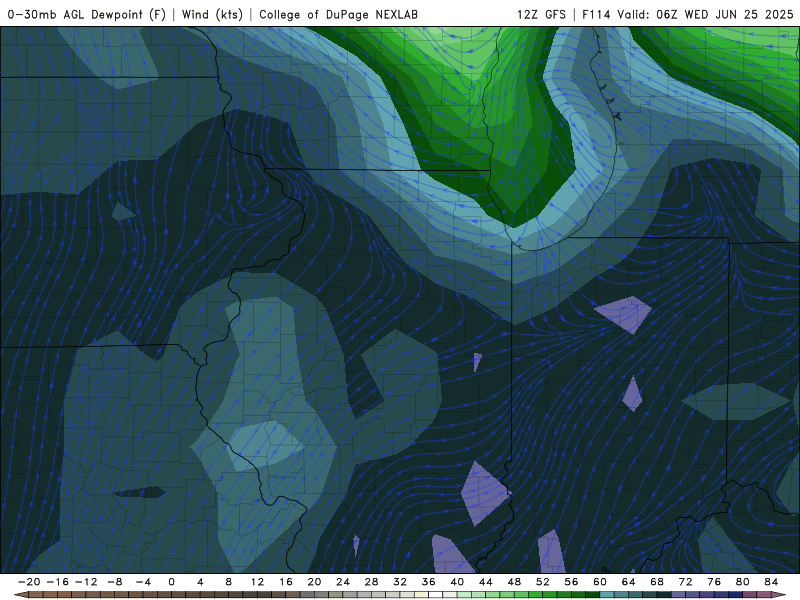Click the 80 label on the color scale
This screenshot has height=600, width=800.
743,582
